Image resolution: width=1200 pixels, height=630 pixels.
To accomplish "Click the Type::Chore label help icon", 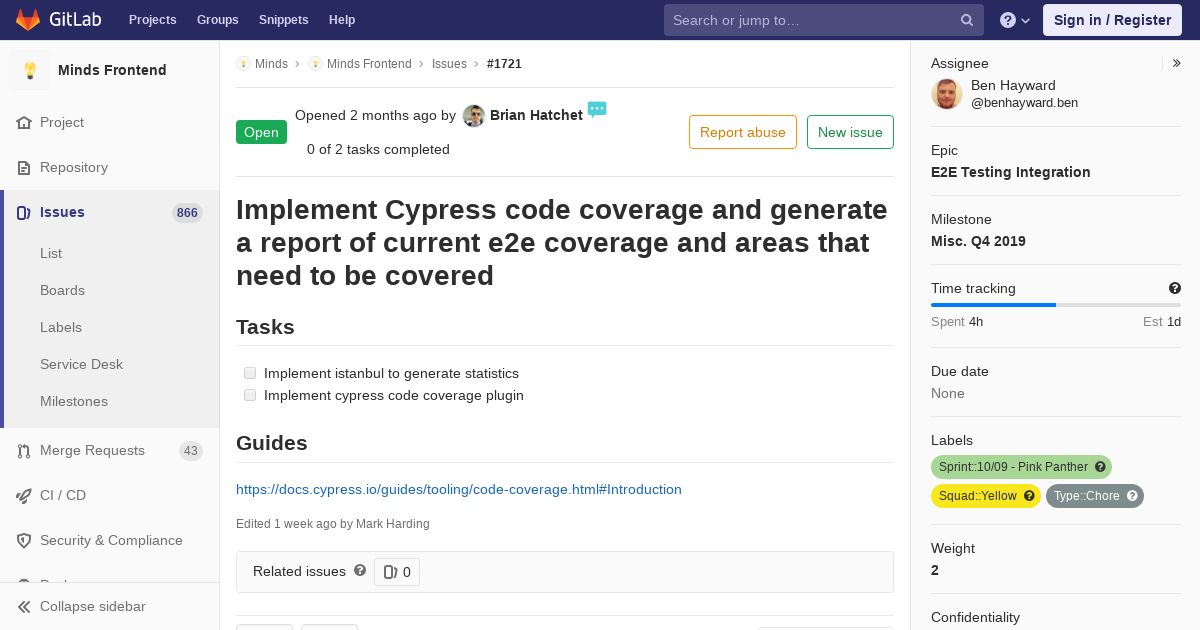I will tap(1132, 496).
